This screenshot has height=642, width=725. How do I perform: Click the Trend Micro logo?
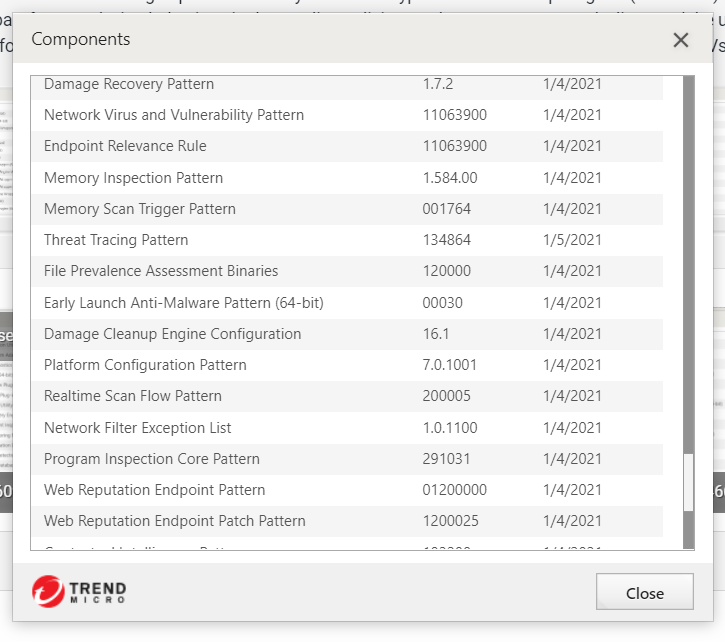(x=79, y=591)
